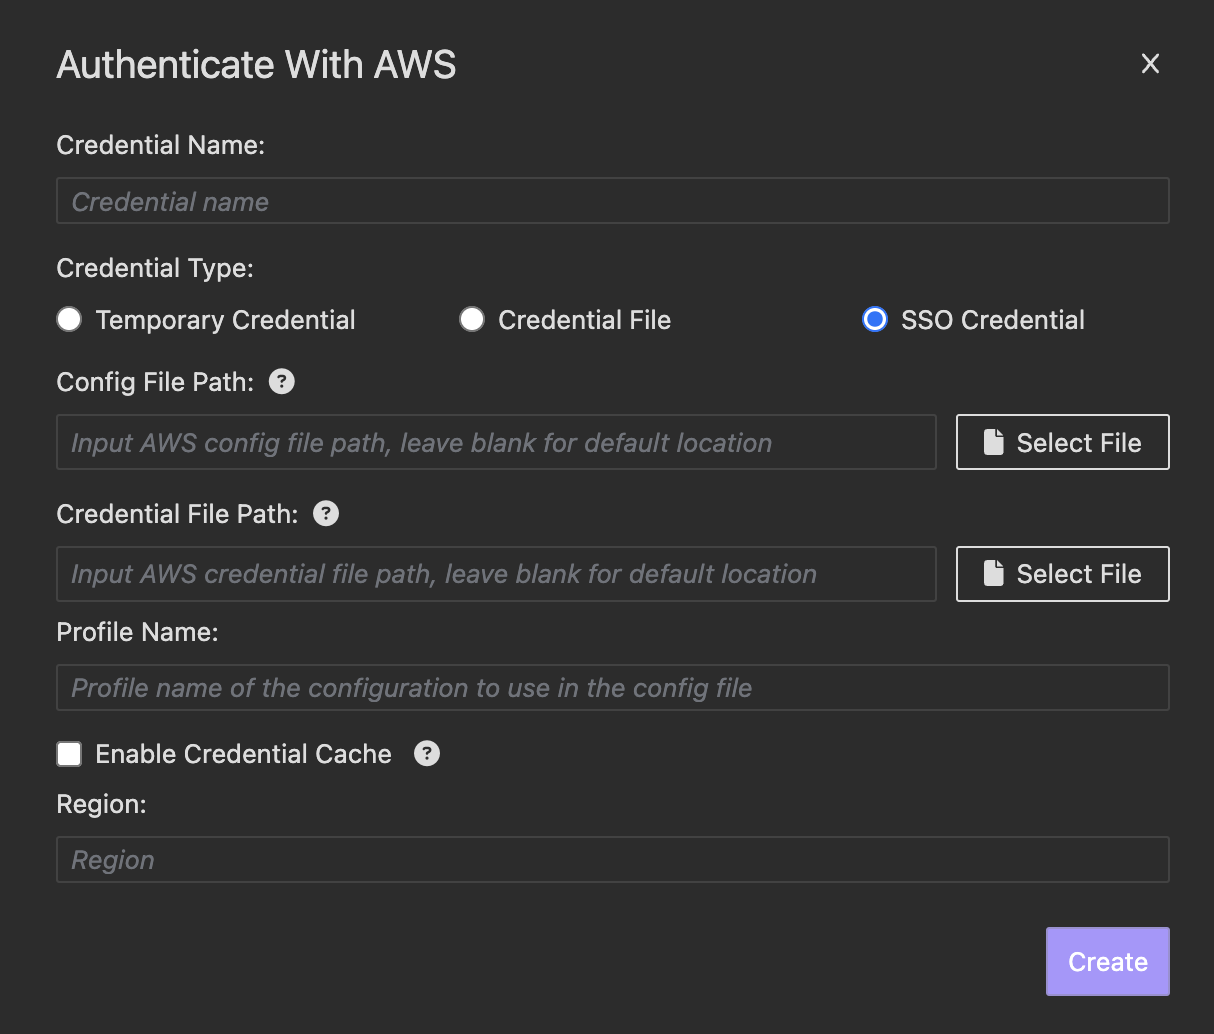The width and height of the screenshot is (1214, 1034).
Task: Focus the AWS credential file path input
Action: tap(496, 573)
